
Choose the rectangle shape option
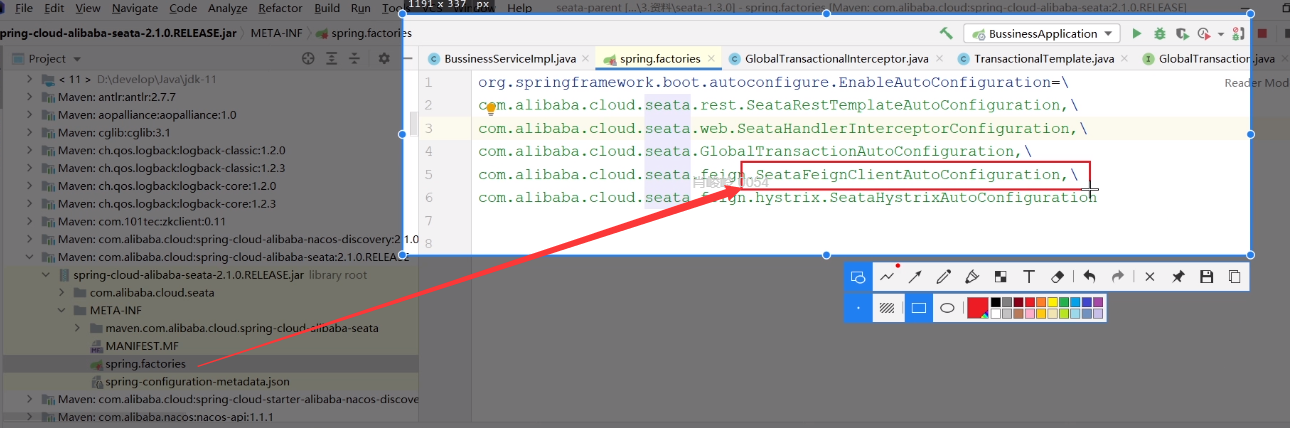click(918, 308)
